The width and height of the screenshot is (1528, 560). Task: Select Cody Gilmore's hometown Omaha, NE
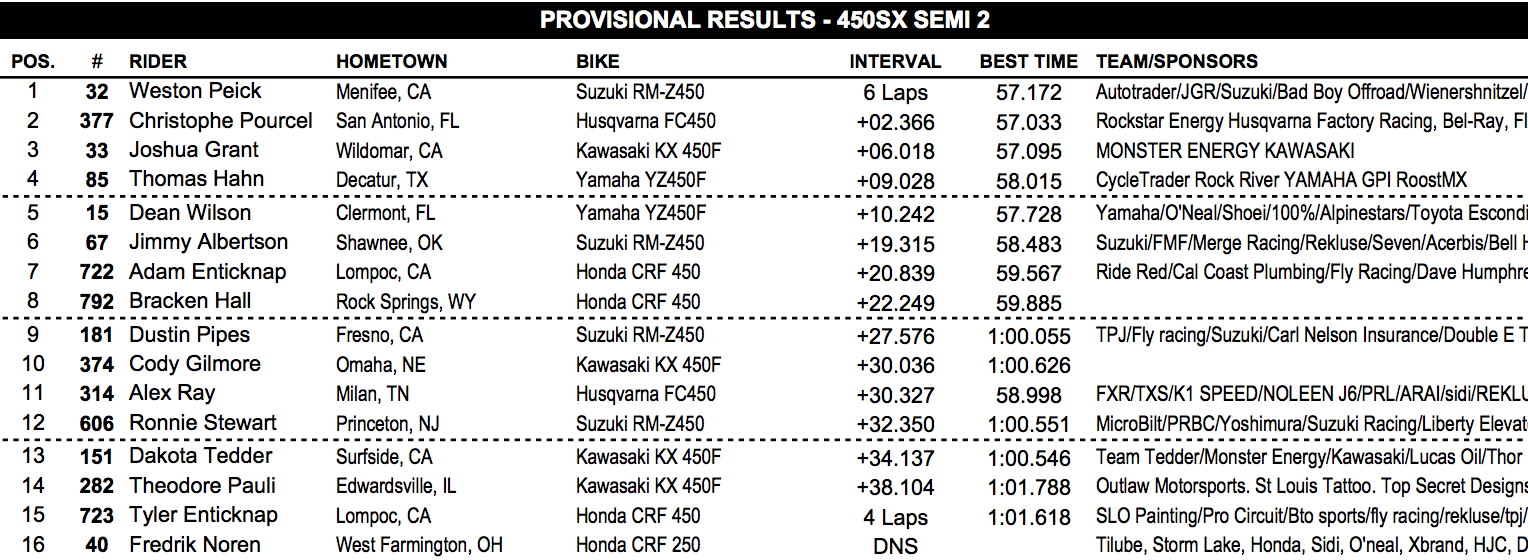pyautogui.click(x=380, y=365)
